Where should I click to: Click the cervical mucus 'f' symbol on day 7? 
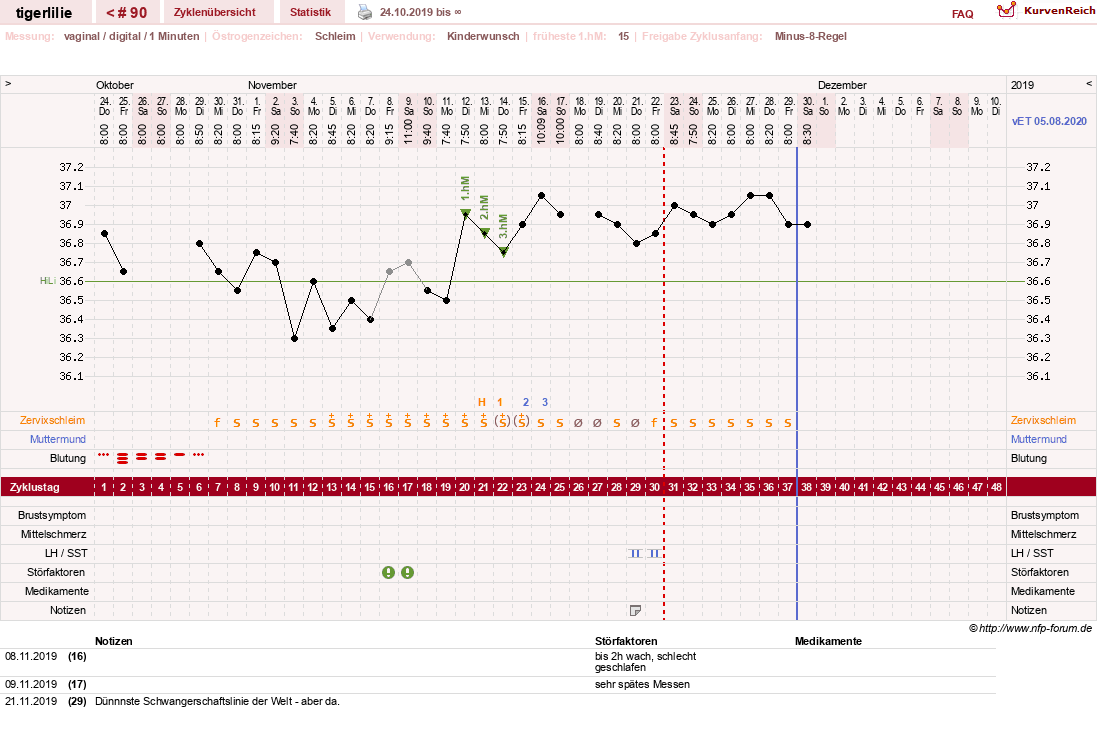pyautogui.click(x=218, y=422)
